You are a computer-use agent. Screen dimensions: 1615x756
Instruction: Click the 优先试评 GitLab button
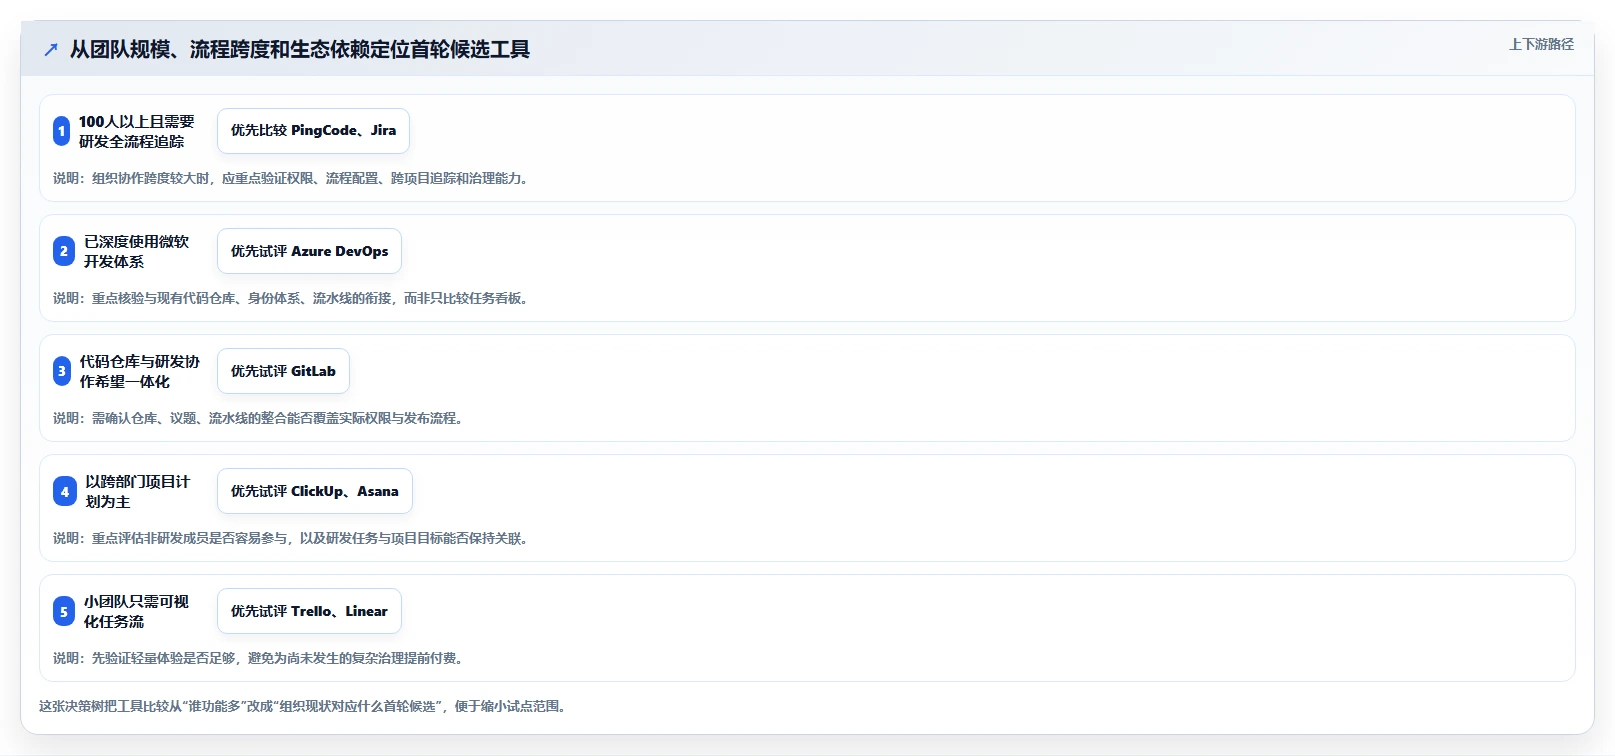tap(283, 371)
